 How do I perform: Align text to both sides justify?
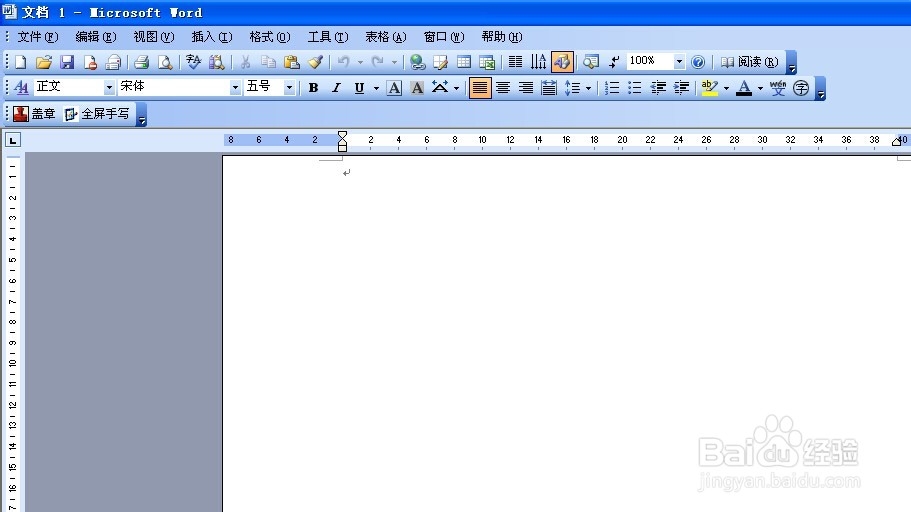pyautogui.click(x=480, y=88)
